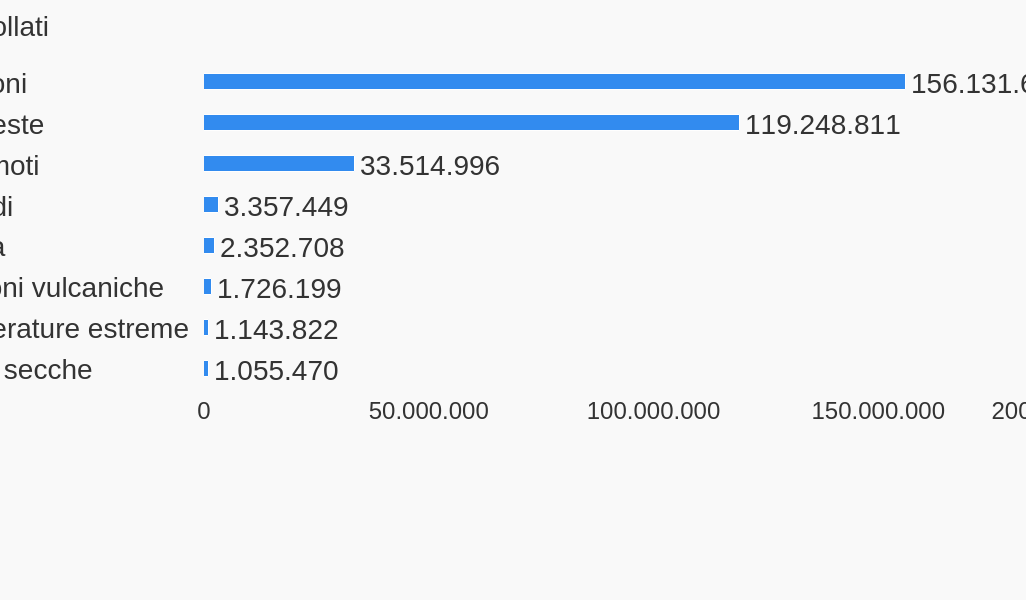Click the longest blue bar valued 156.131
Viewport: 1026px width, 600px height.
click(554, 82)
